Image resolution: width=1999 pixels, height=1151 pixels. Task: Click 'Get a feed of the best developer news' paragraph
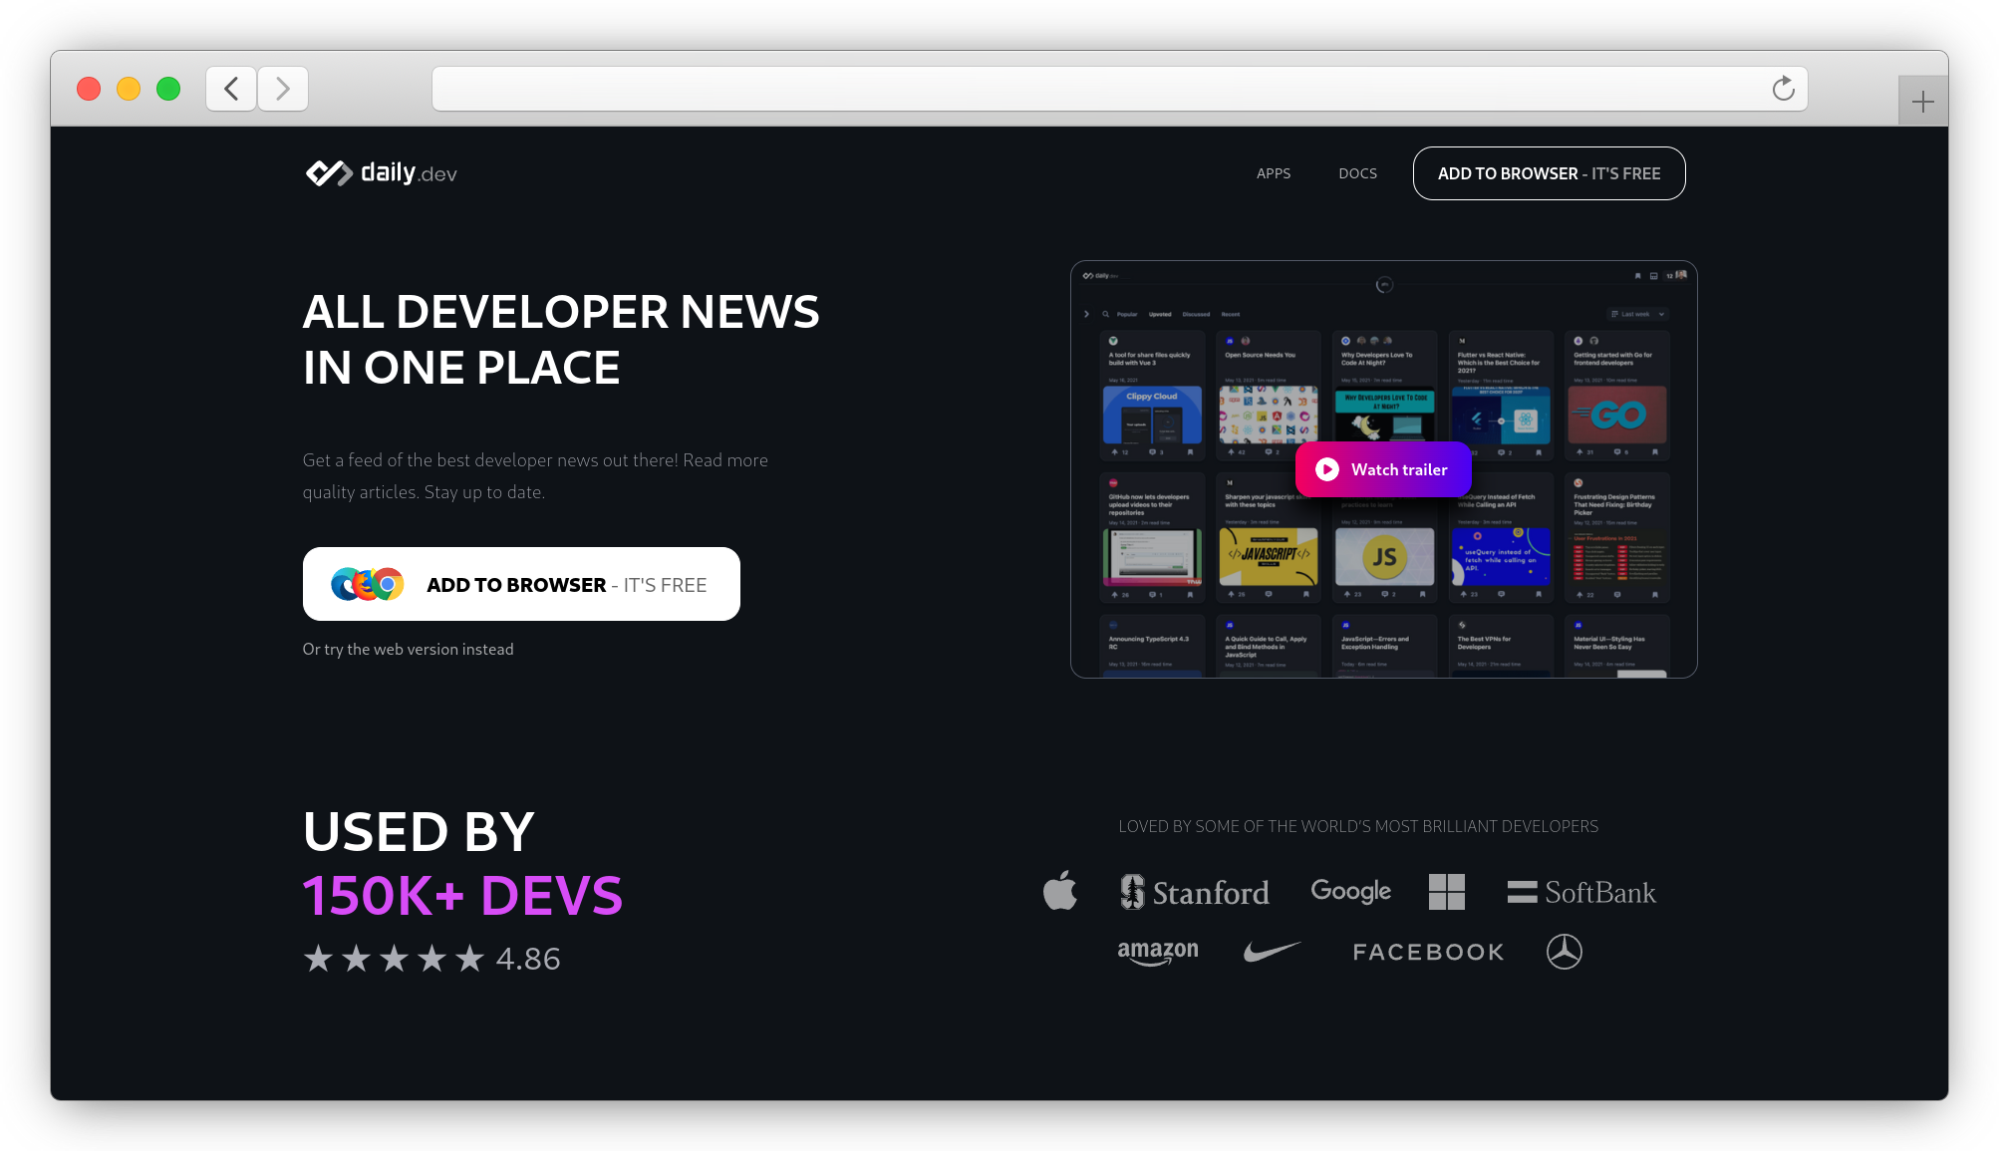point(535,476)
